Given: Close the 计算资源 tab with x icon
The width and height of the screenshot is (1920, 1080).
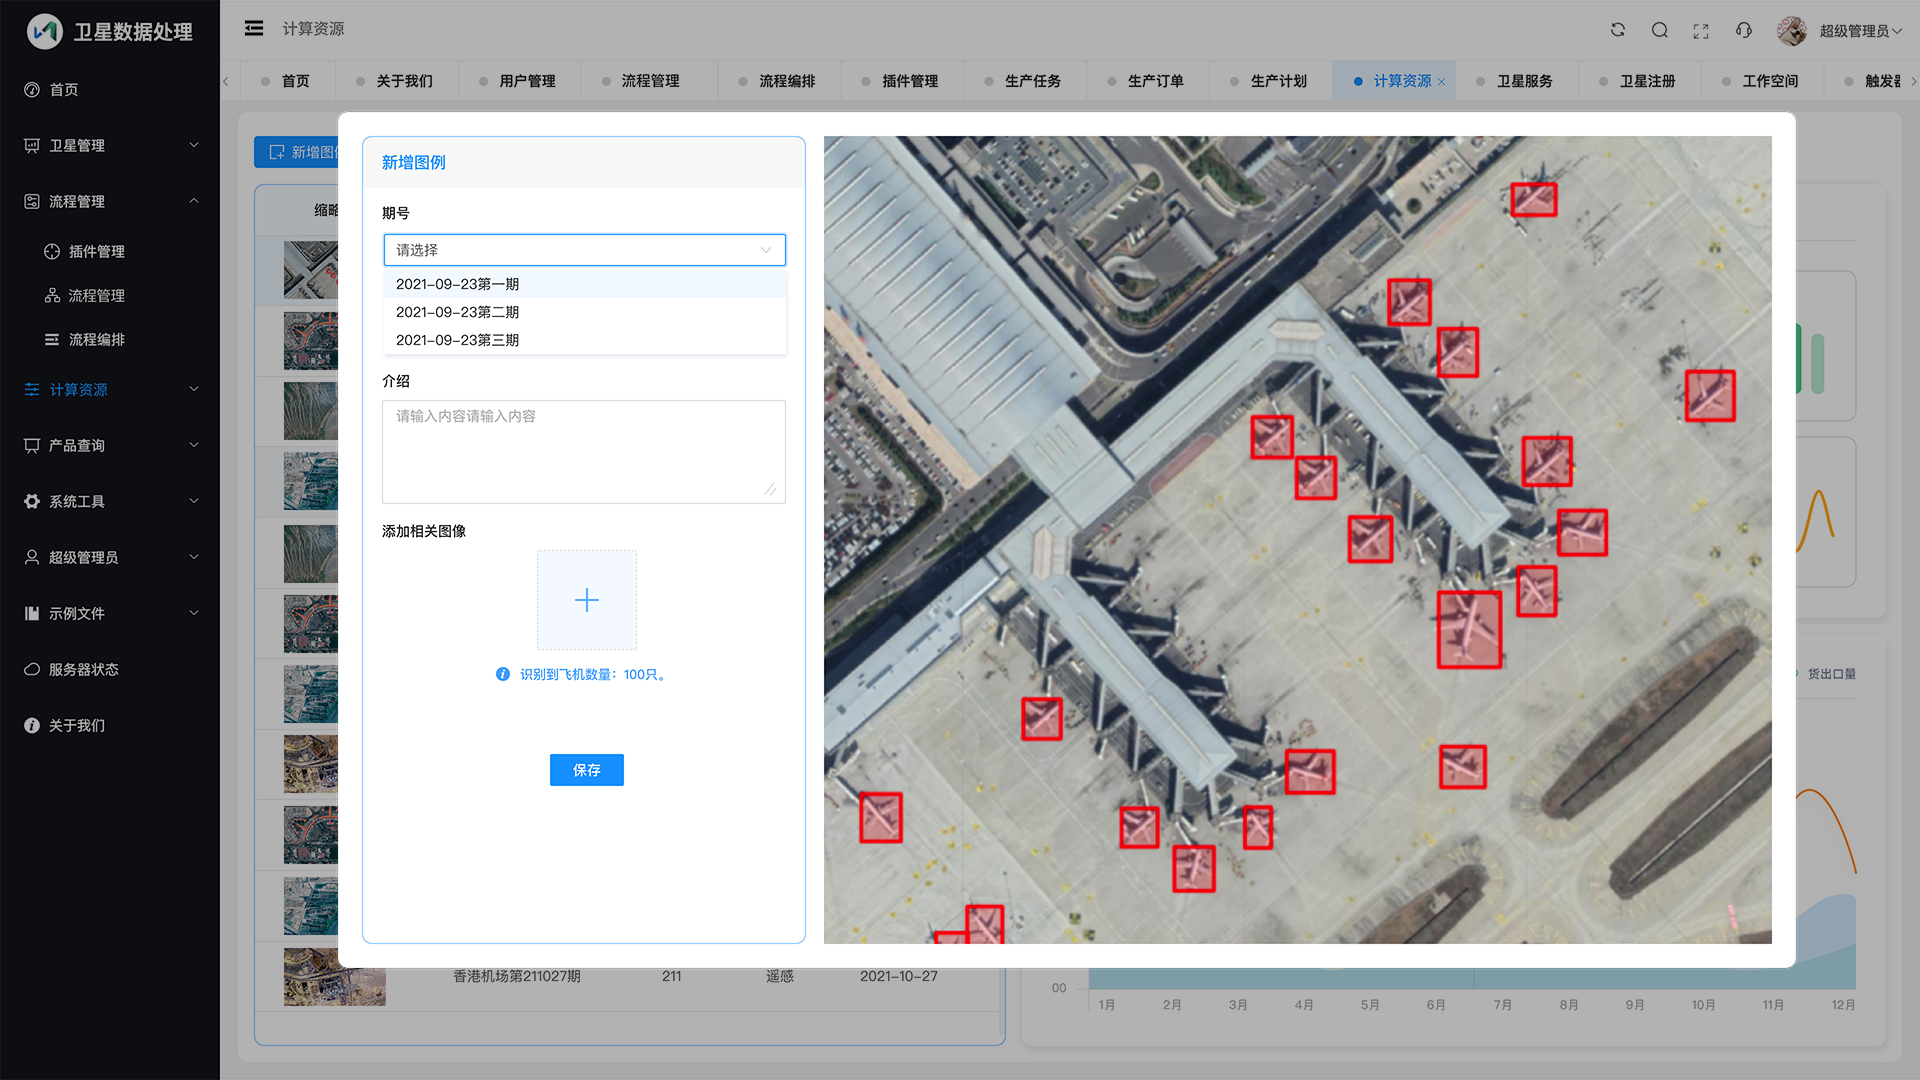Looking at the screenshot, I should (1441, 82).
